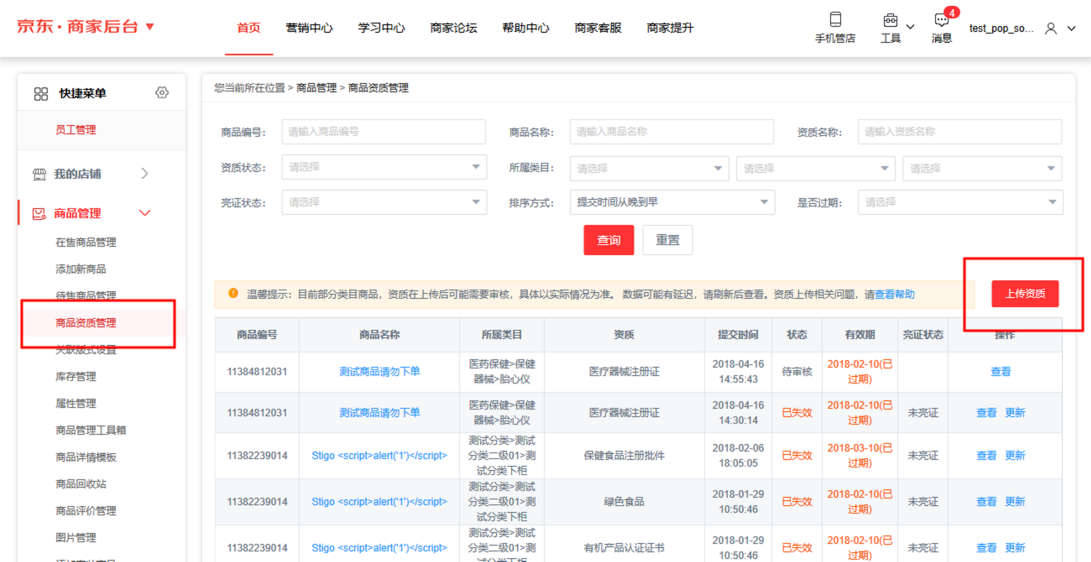
Task: Click the 快捷菜单 grid icon
Action: (x=41, y=94)
